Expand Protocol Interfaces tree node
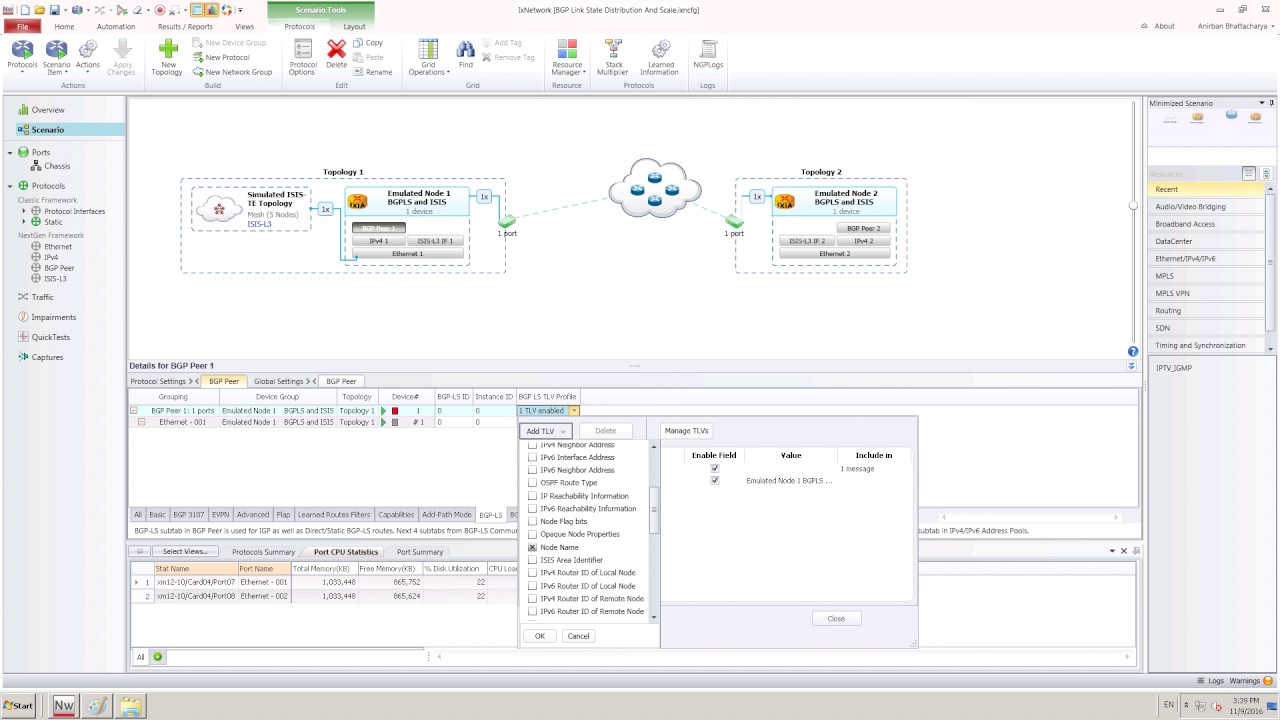Viewport: 1280px width, 720px height. pos(25,211)
